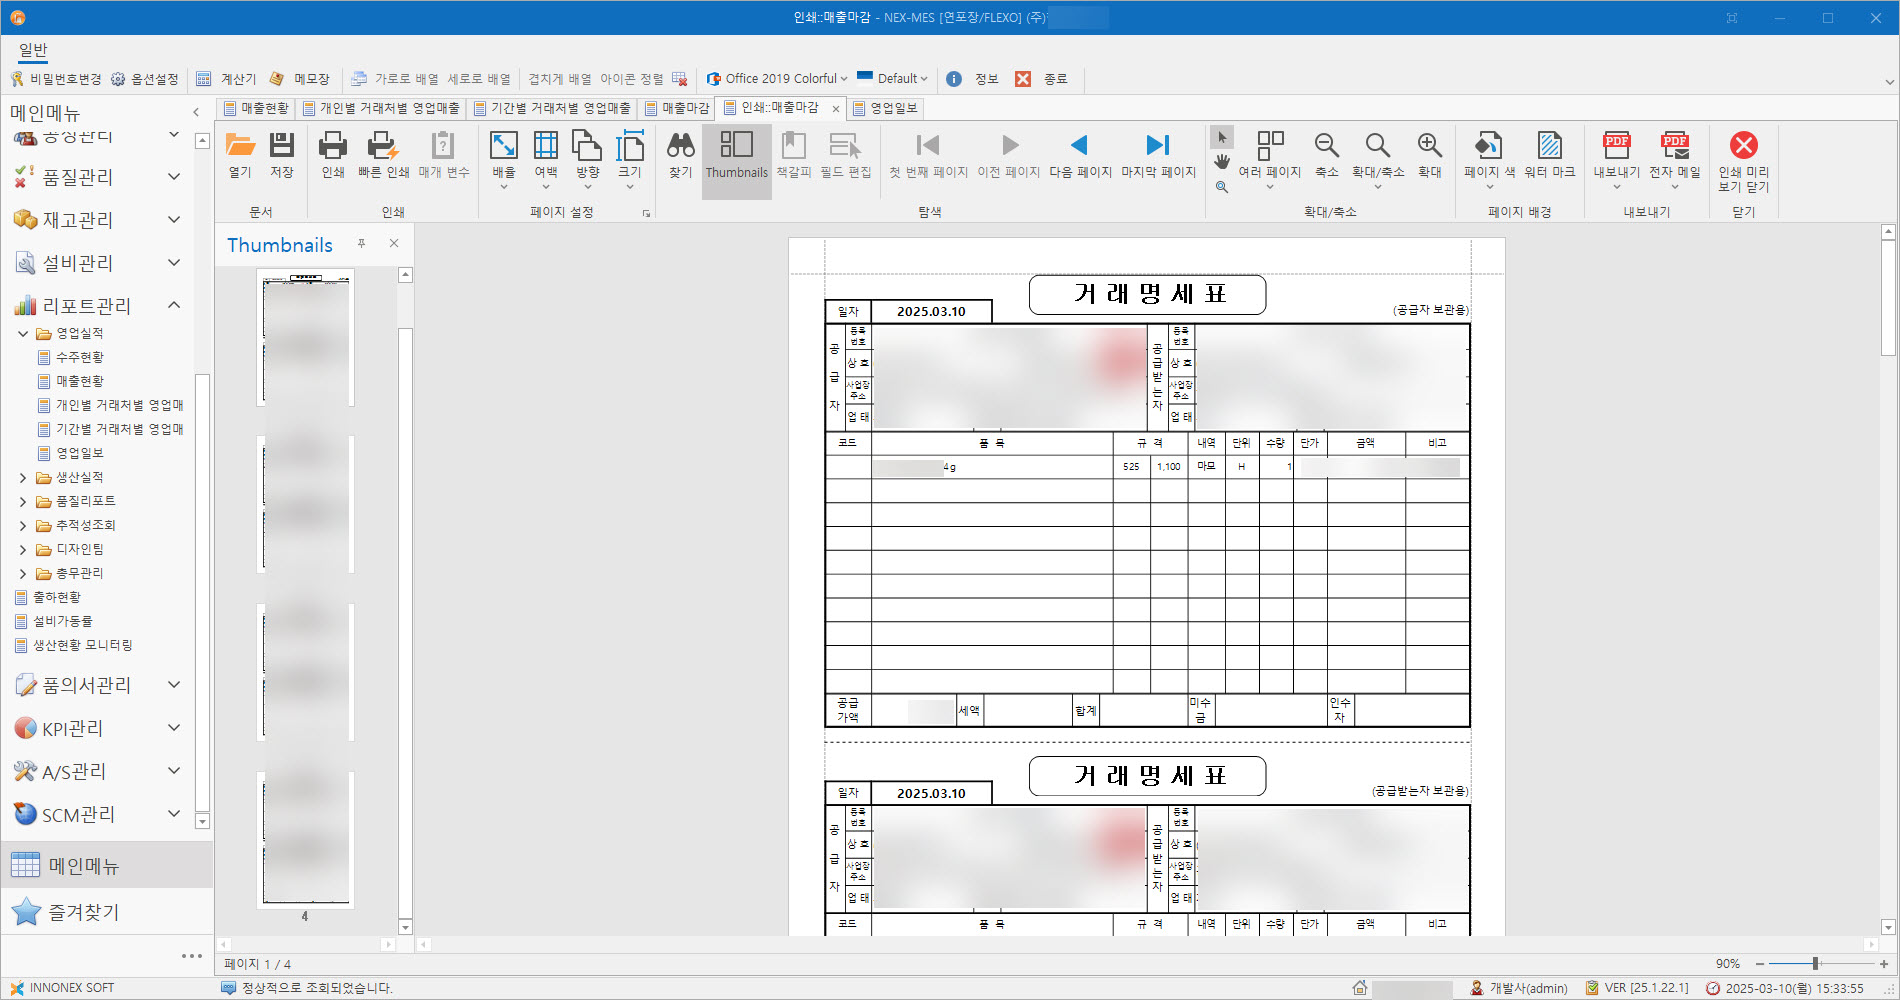
Task: Collapse the 리포트관리 menu section
Action: (x=174, y=305)
